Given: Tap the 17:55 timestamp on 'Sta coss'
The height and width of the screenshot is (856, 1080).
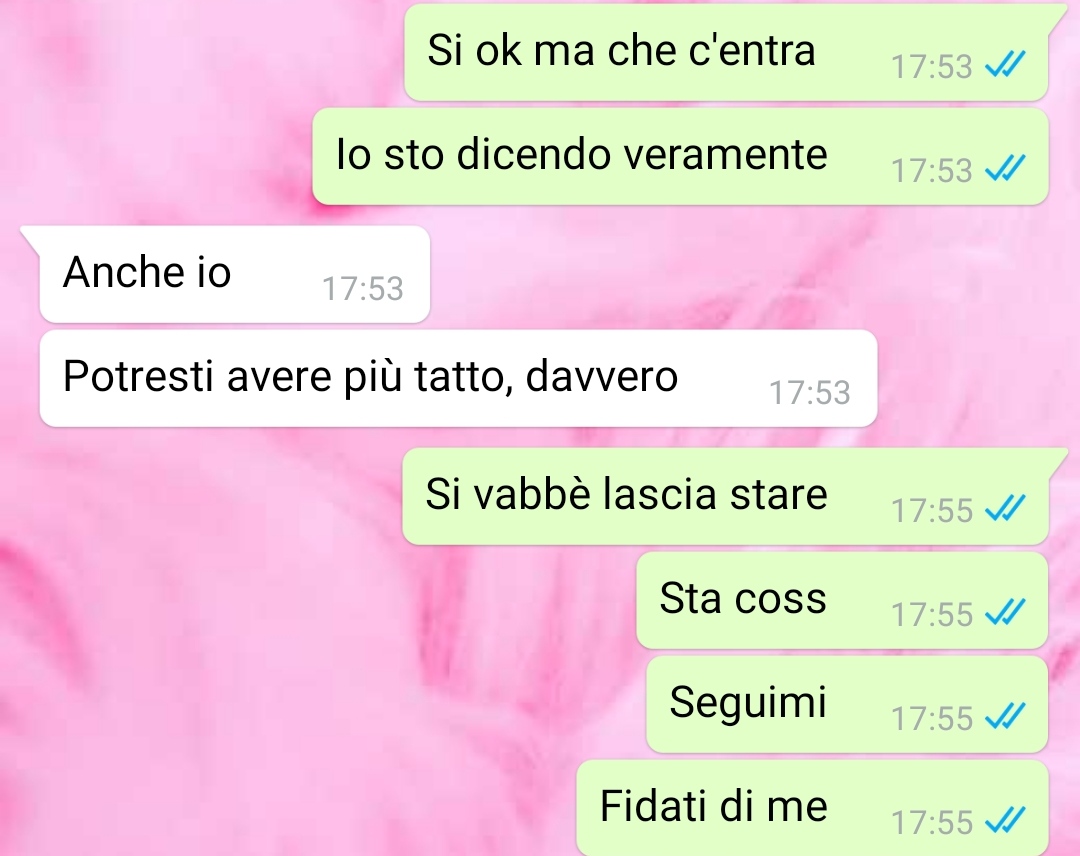Looking at the screenshot, I should (x=931, y=614).
